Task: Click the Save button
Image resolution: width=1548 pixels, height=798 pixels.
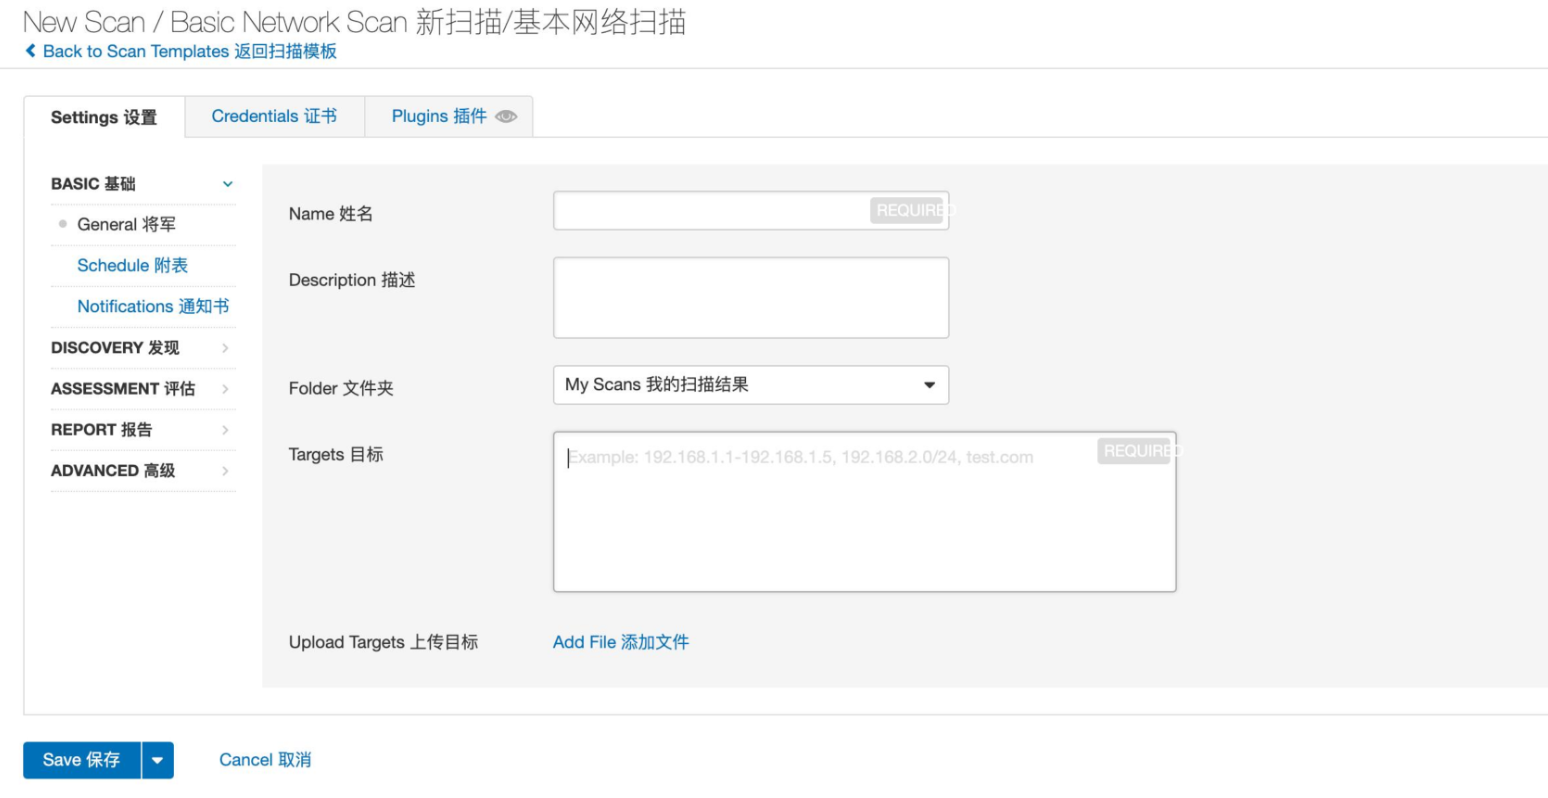Action: (81, 760)
